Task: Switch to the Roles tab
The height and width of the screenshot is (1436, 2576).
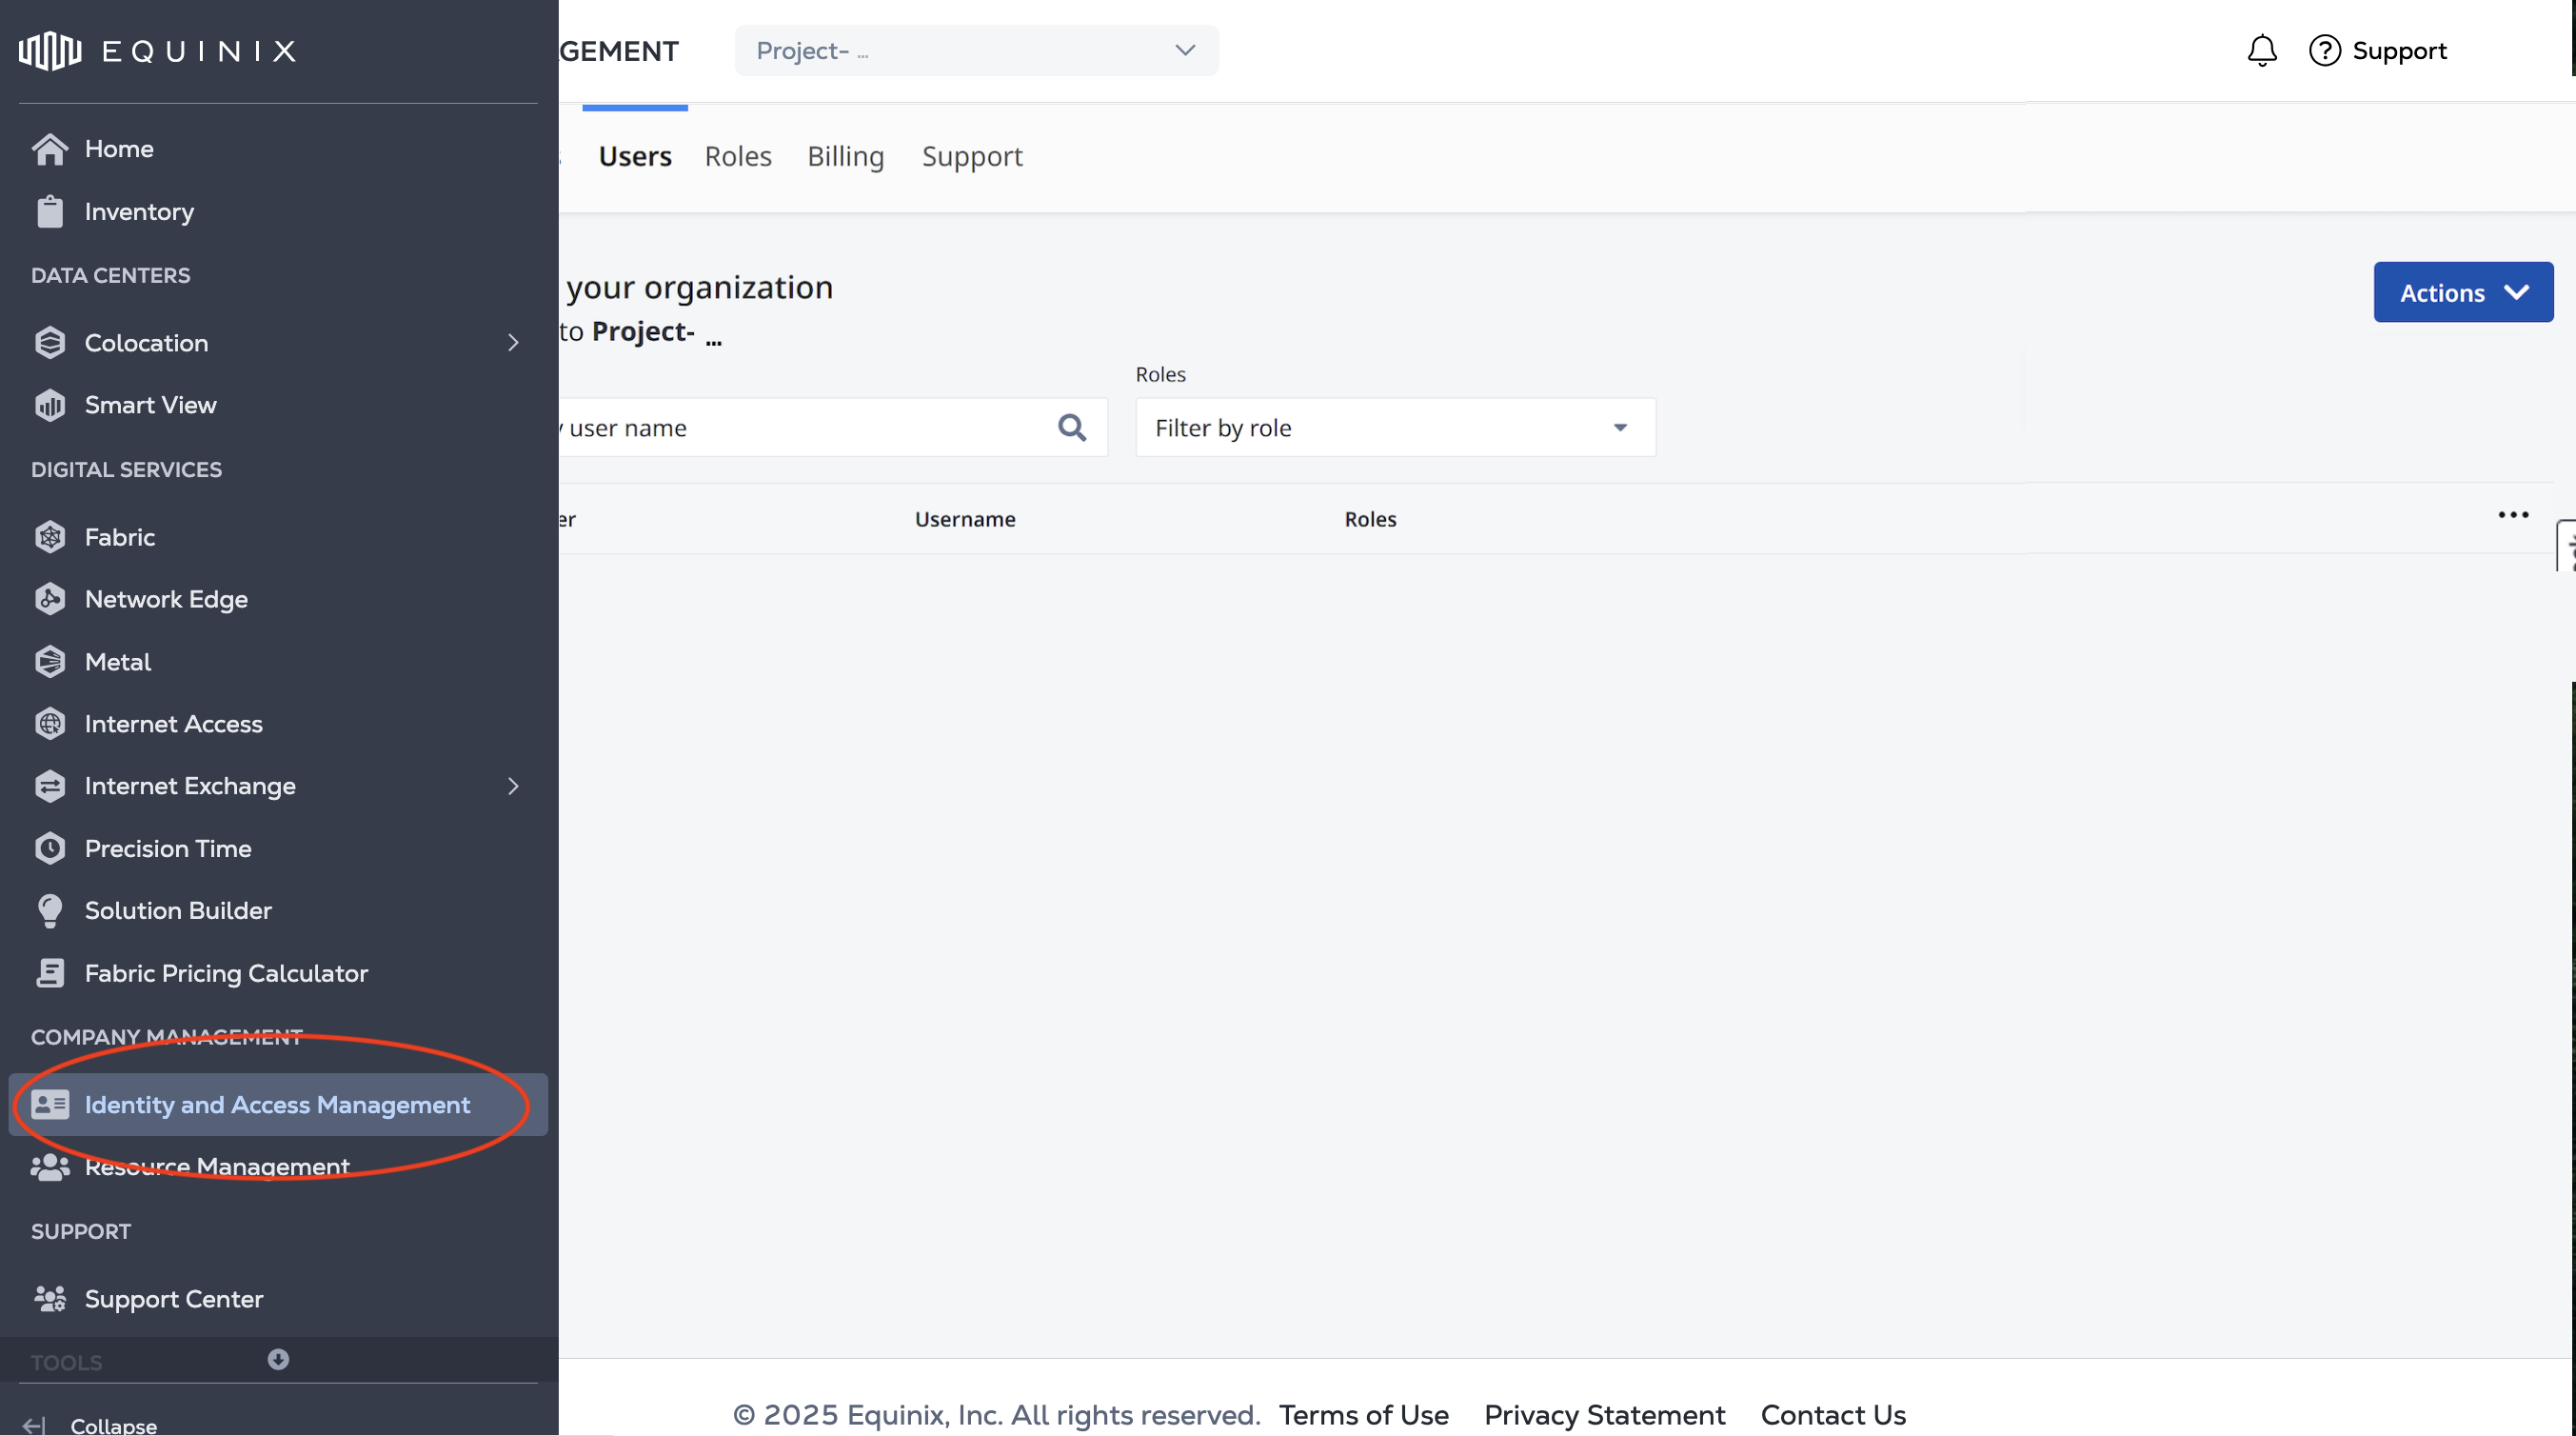Action: point(738,156)
